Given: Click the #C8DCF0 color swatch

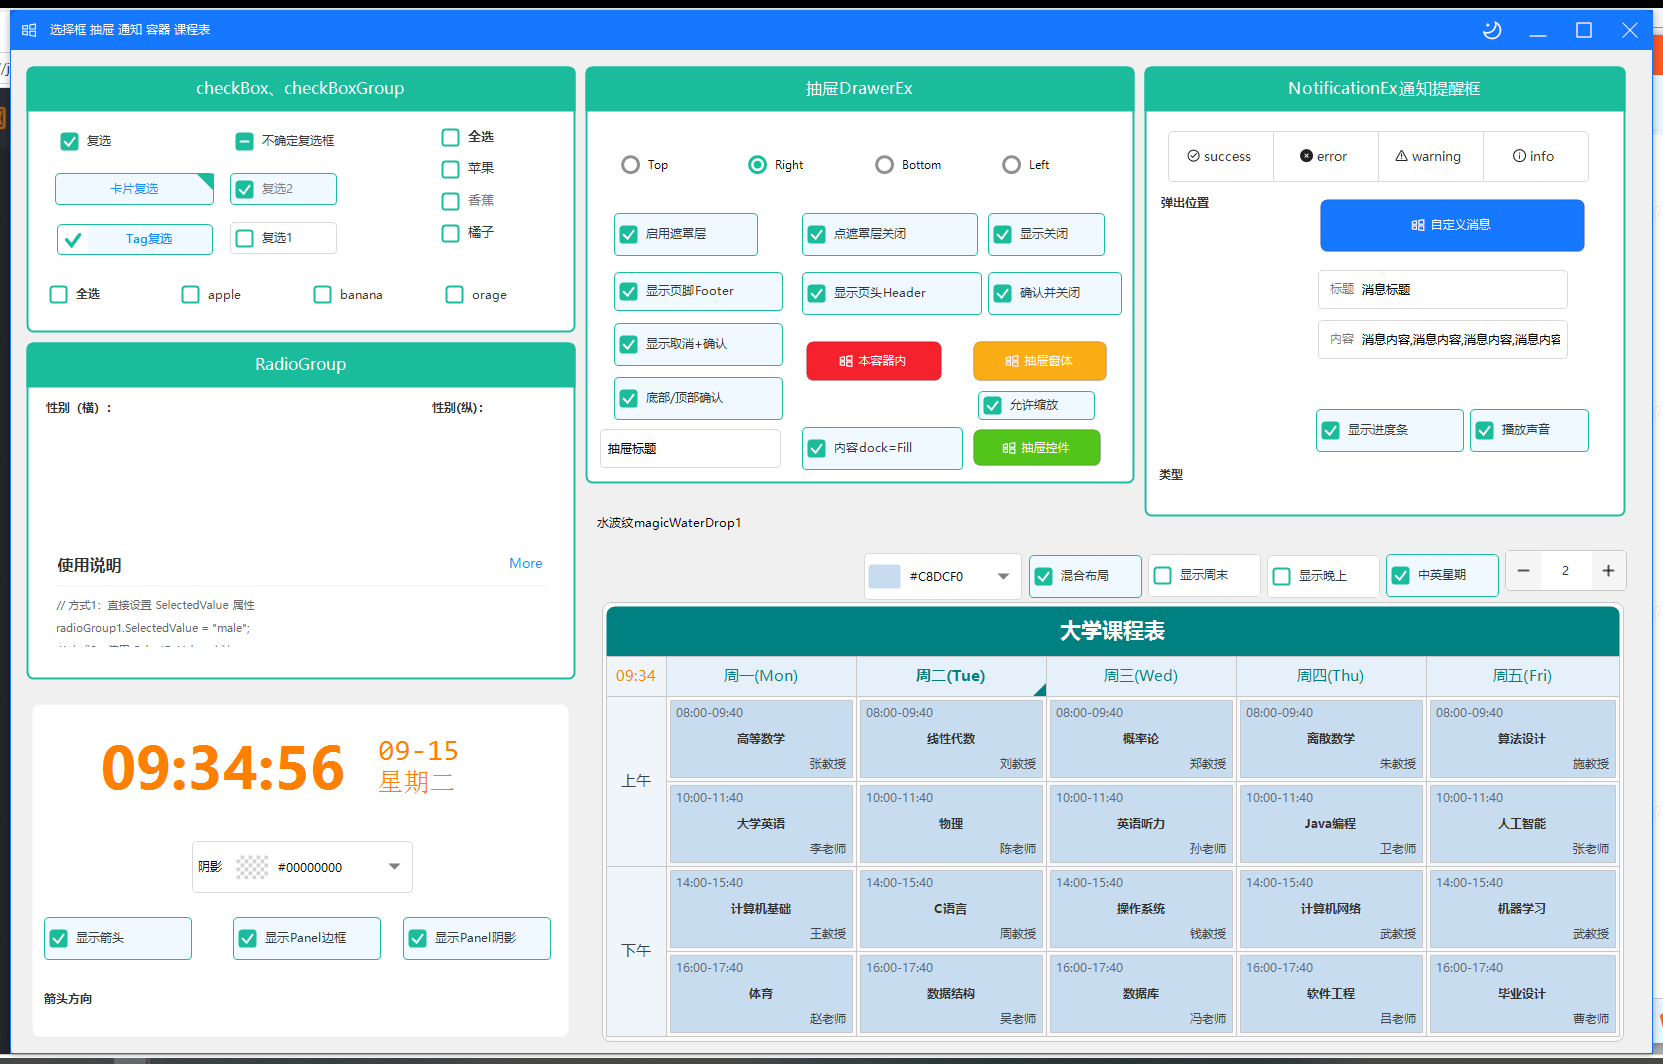Looking at the screenshot, I should coord(884,577).
